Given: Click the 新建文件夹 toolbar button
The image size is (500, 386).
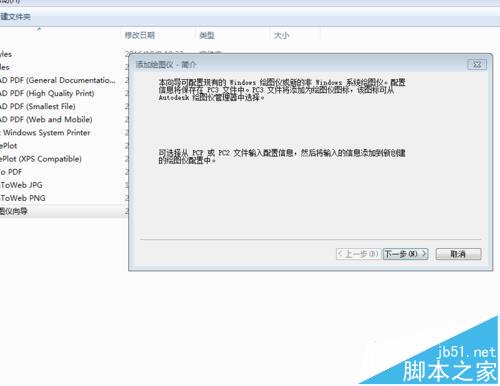Looking at the screenshot, I should click(x=15, y=16).
